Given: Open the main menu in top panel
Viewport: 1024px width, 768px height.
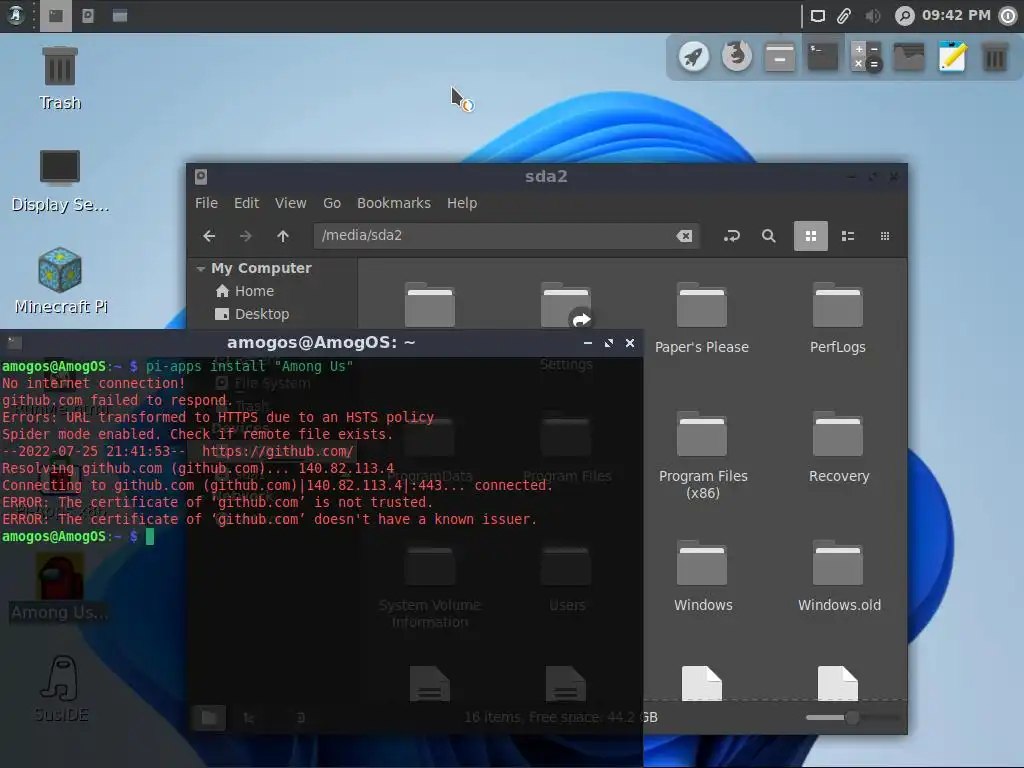Looking at the screenshot, I should pyautogui.click(x=16, y=15).
